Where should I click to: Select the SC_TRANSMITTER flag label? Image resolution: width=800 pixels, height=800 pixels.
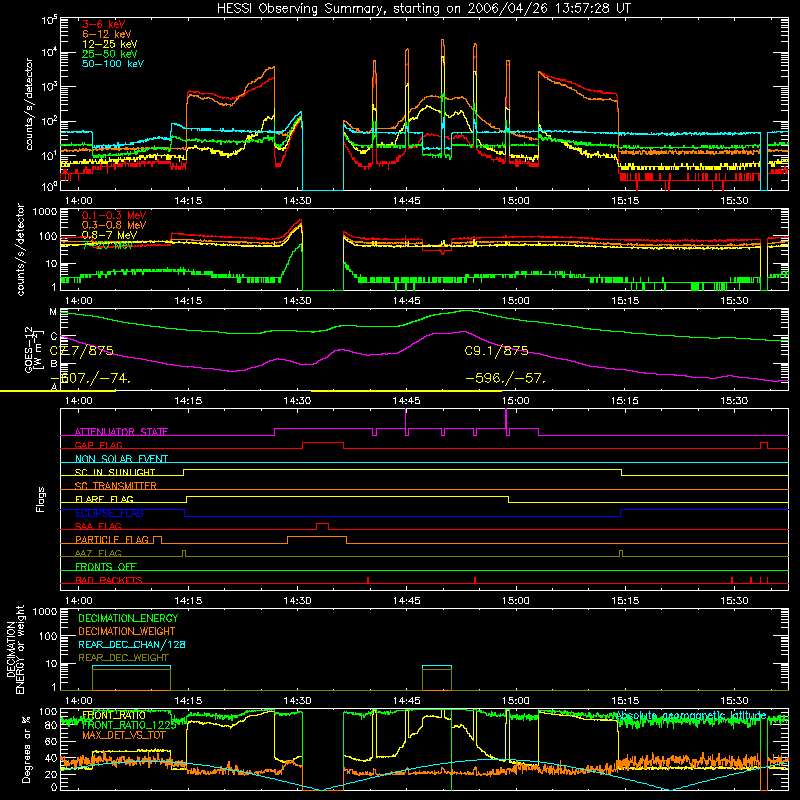click(x=116, y=486)
